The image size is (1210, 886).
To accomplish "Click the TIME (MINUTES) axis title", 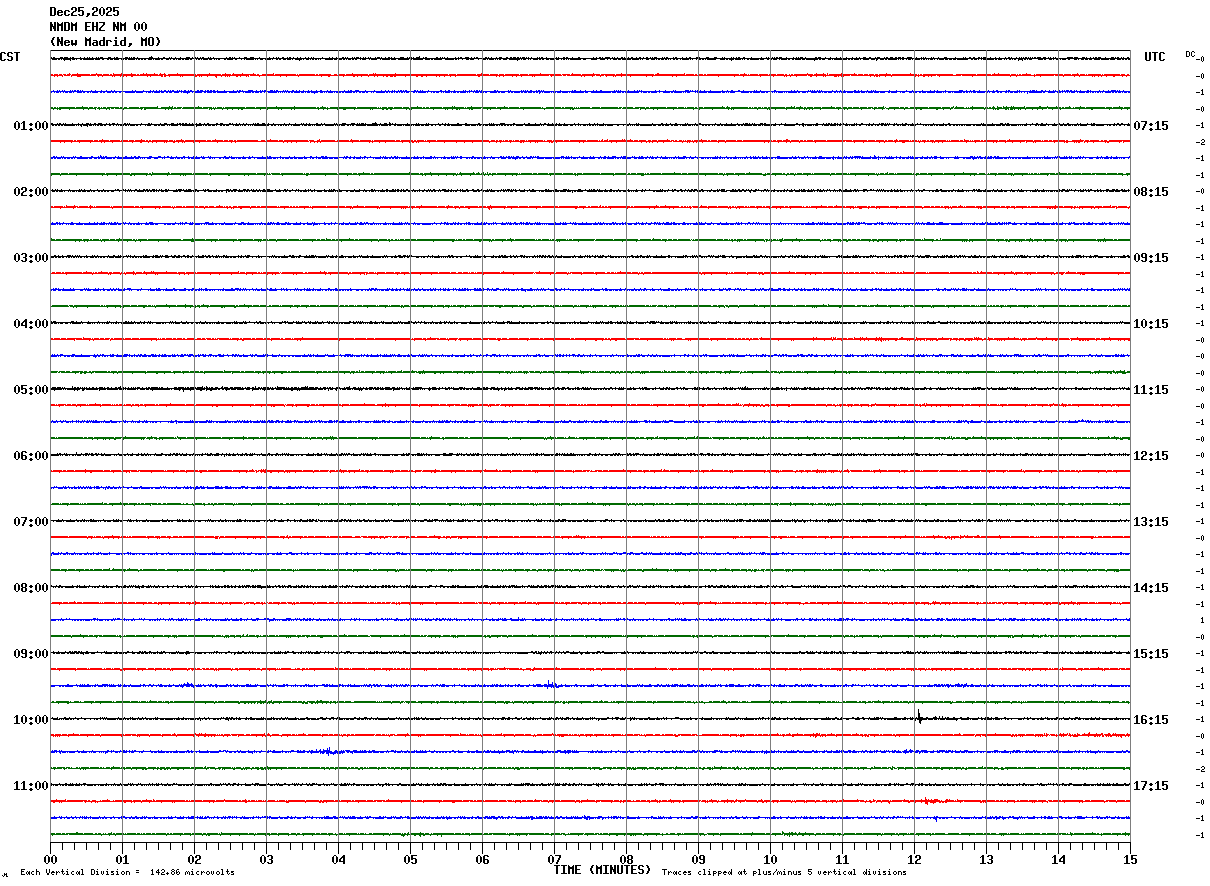I will pyautogui.click(x=602, y=870).
